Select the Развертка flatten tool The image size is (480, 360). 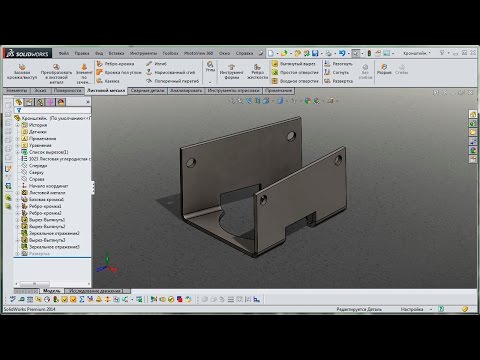point(338,81)
